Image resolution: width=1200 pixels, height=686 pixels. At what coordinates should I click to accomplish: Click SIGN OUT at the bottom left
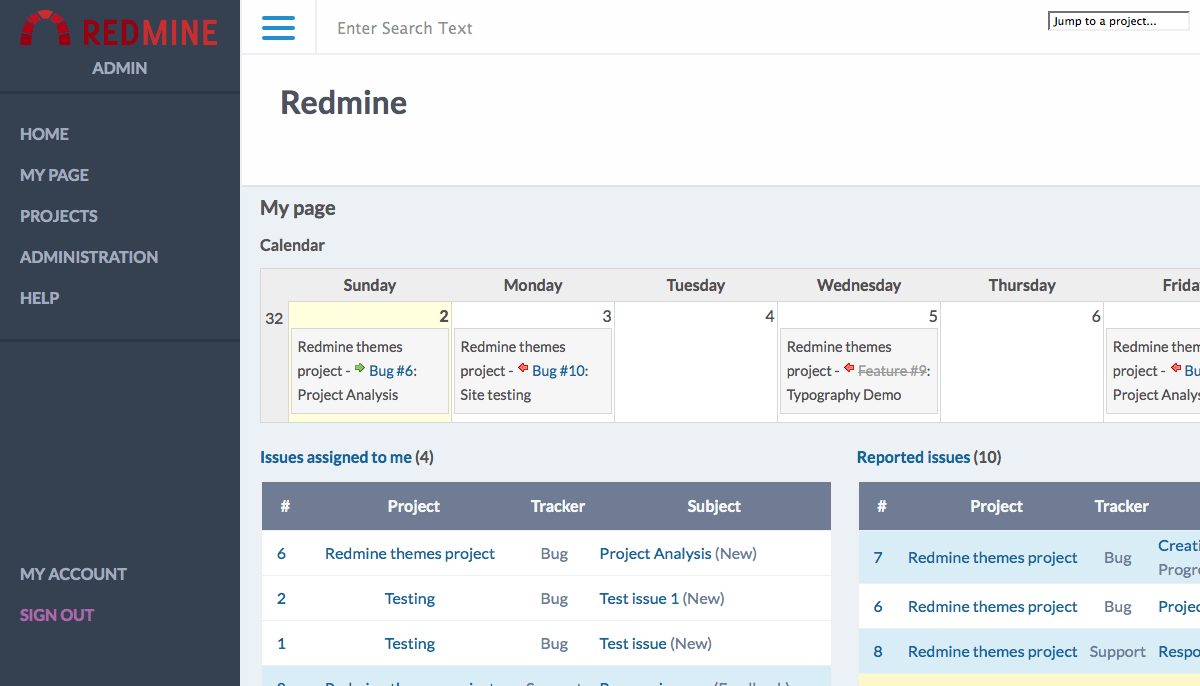[x=56, y=615]
